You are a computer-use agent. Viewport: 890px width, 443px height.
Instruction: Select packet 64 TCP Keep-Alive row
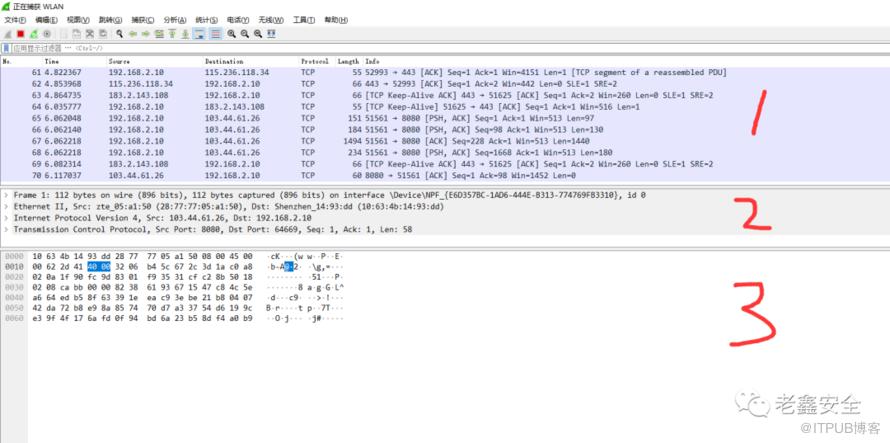tap(445, 107)
